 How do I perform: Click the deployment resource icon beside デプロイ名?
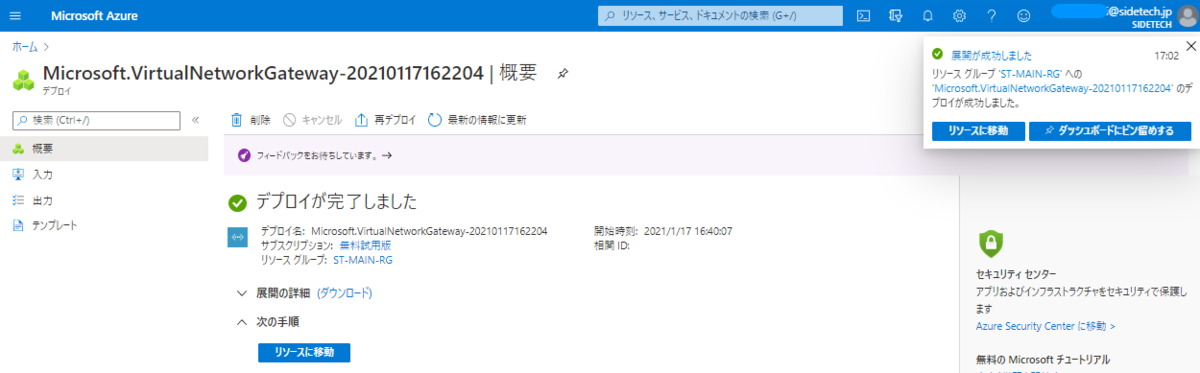[237, 238]
